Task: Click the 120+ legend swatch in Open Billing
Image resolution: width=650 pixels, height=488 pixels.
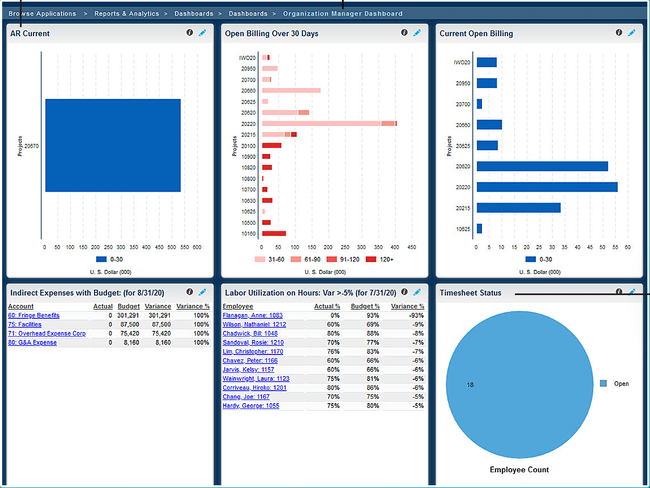Action: pyautogui.click(x=370, y=259)
